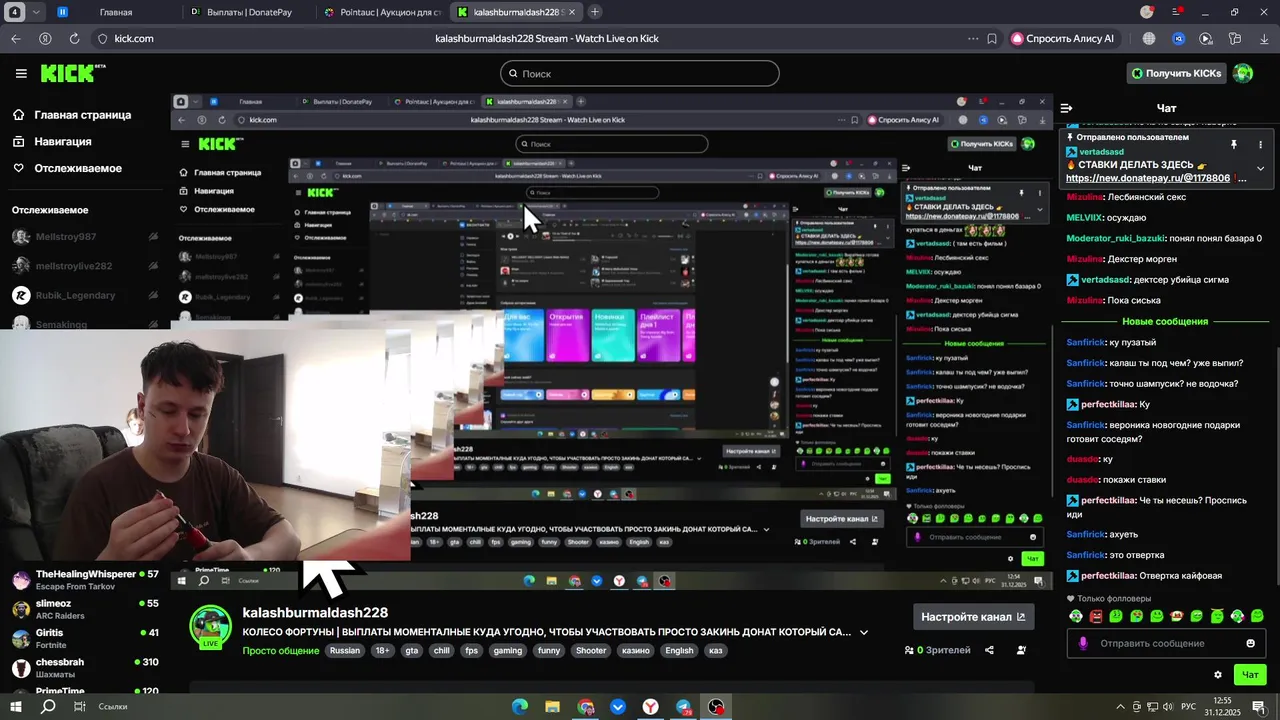
Task: Open the Kick hamburger menu
Action: pyautogui.click(x=21, y=73)
